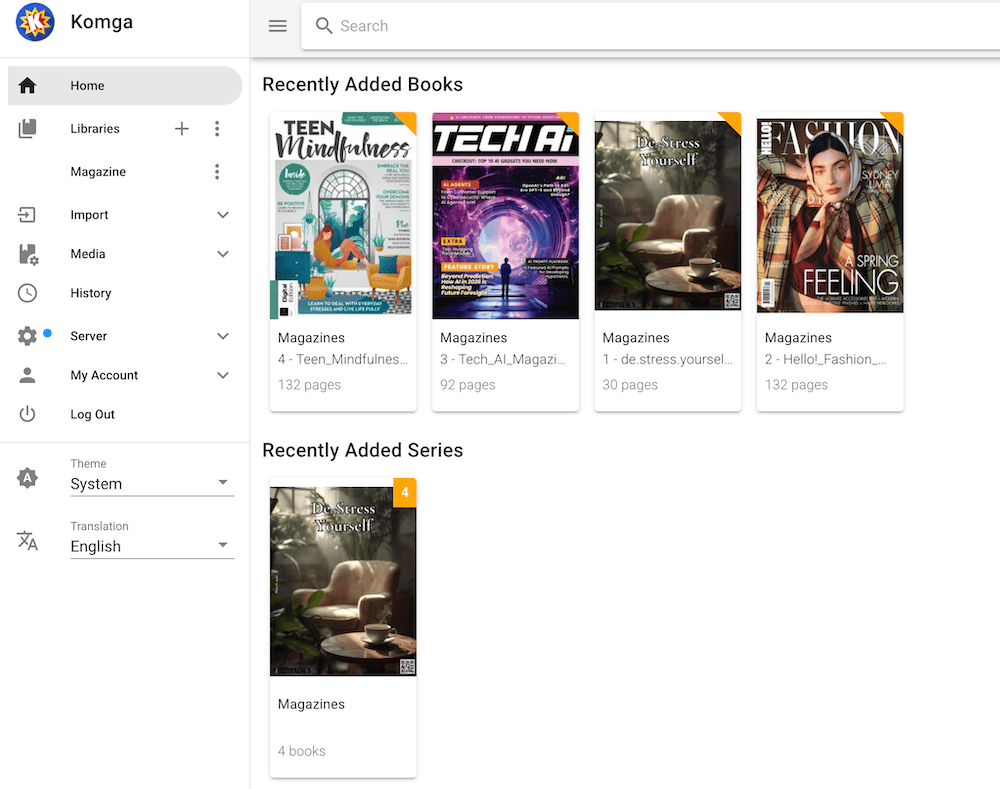
Task: Expand the Server section chevron
Action: pyautogui.click(x=222, y=335)
